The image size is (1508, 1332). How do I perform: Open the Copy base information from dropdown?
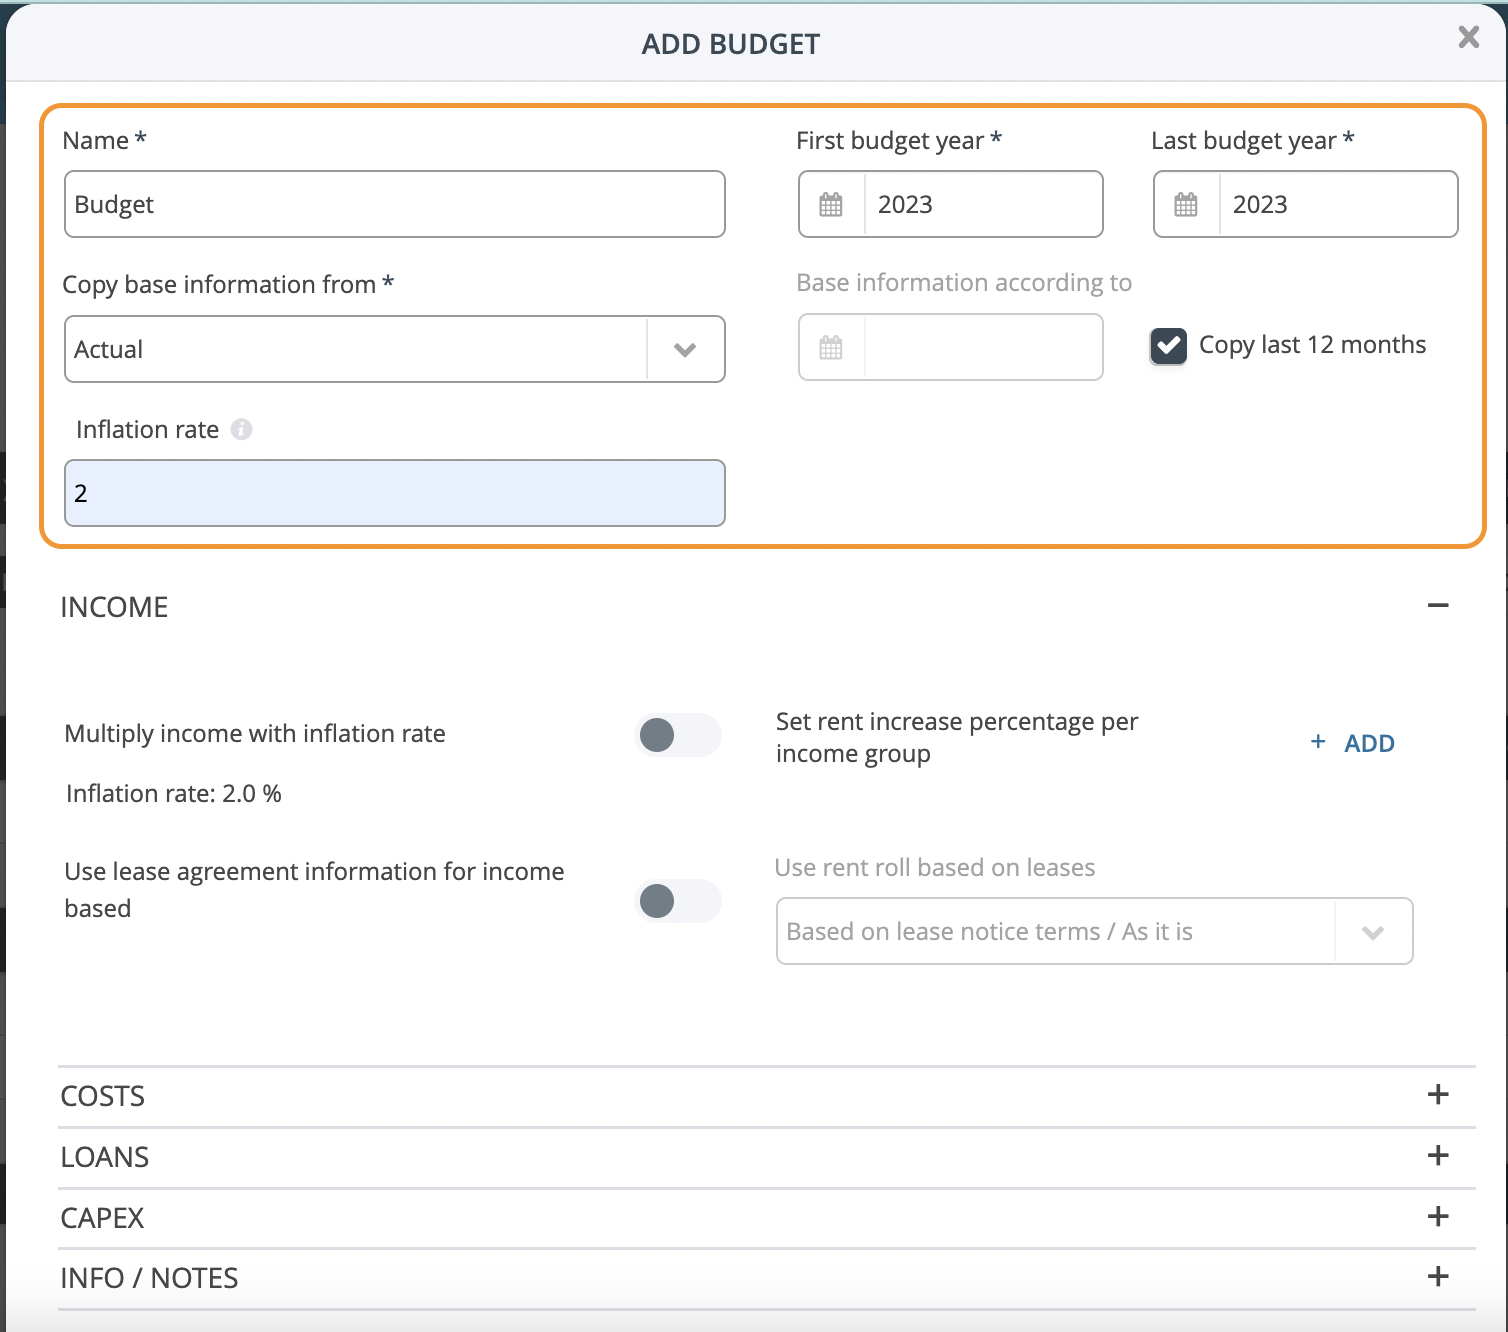pyautogui.click(x=395, y=349)
